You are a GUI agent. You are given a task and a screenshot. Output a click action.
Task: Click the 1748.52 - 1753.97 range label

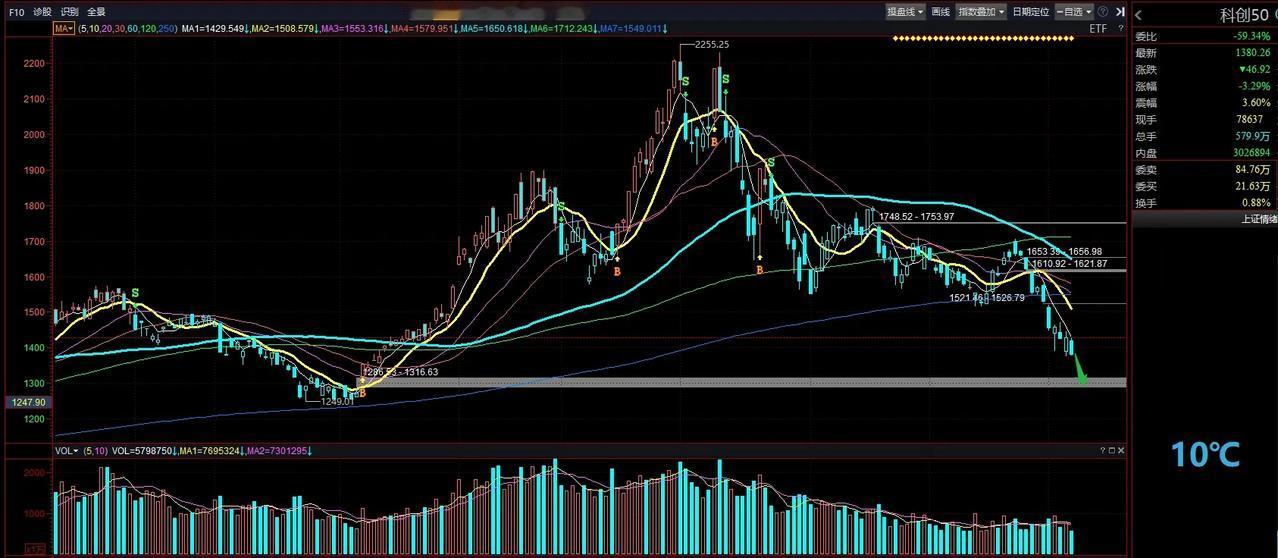(916, 216)
